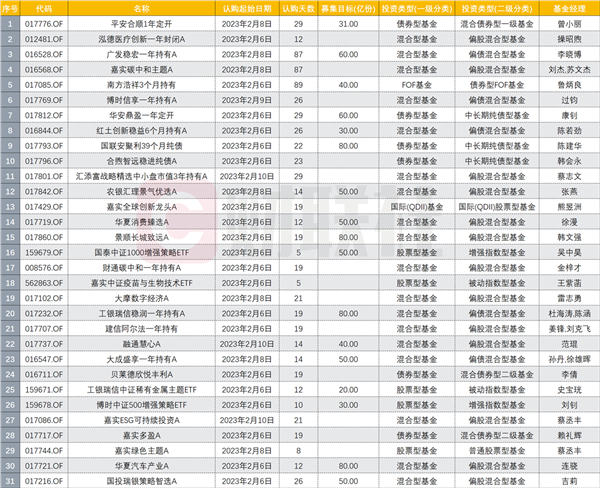Select the 代码 column header

tap(44, 8)
